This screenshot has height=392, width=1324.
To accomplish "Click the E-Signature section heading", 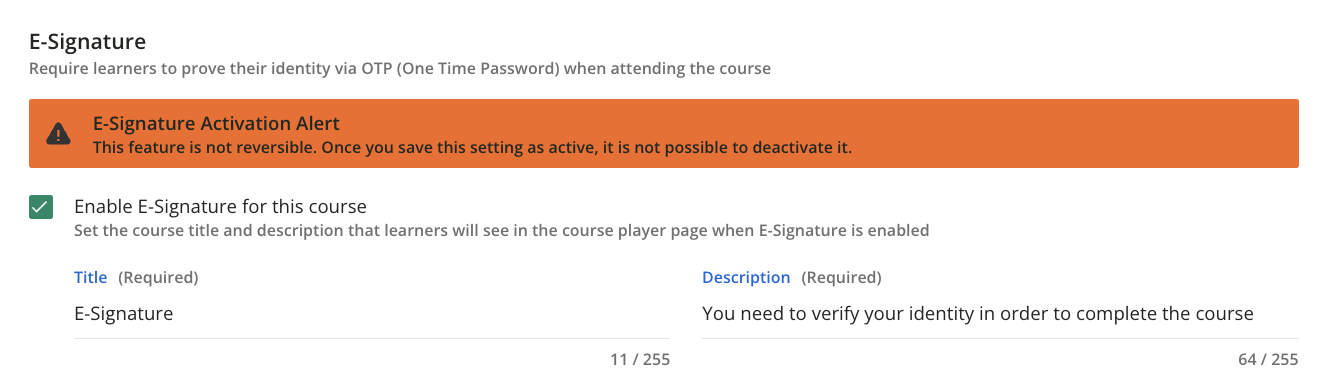I will (87, 42).
